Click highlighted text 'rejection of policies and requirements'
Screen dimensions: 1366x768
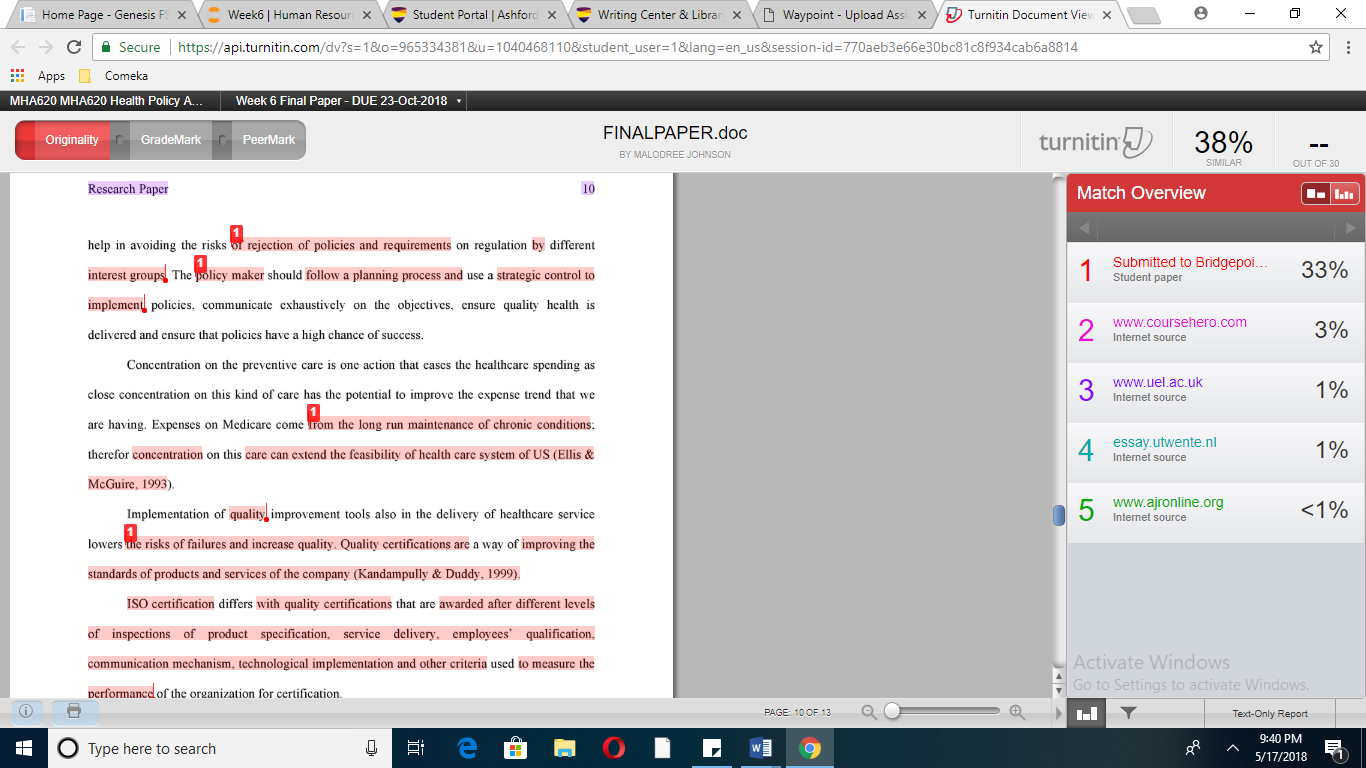coord(349,245)
